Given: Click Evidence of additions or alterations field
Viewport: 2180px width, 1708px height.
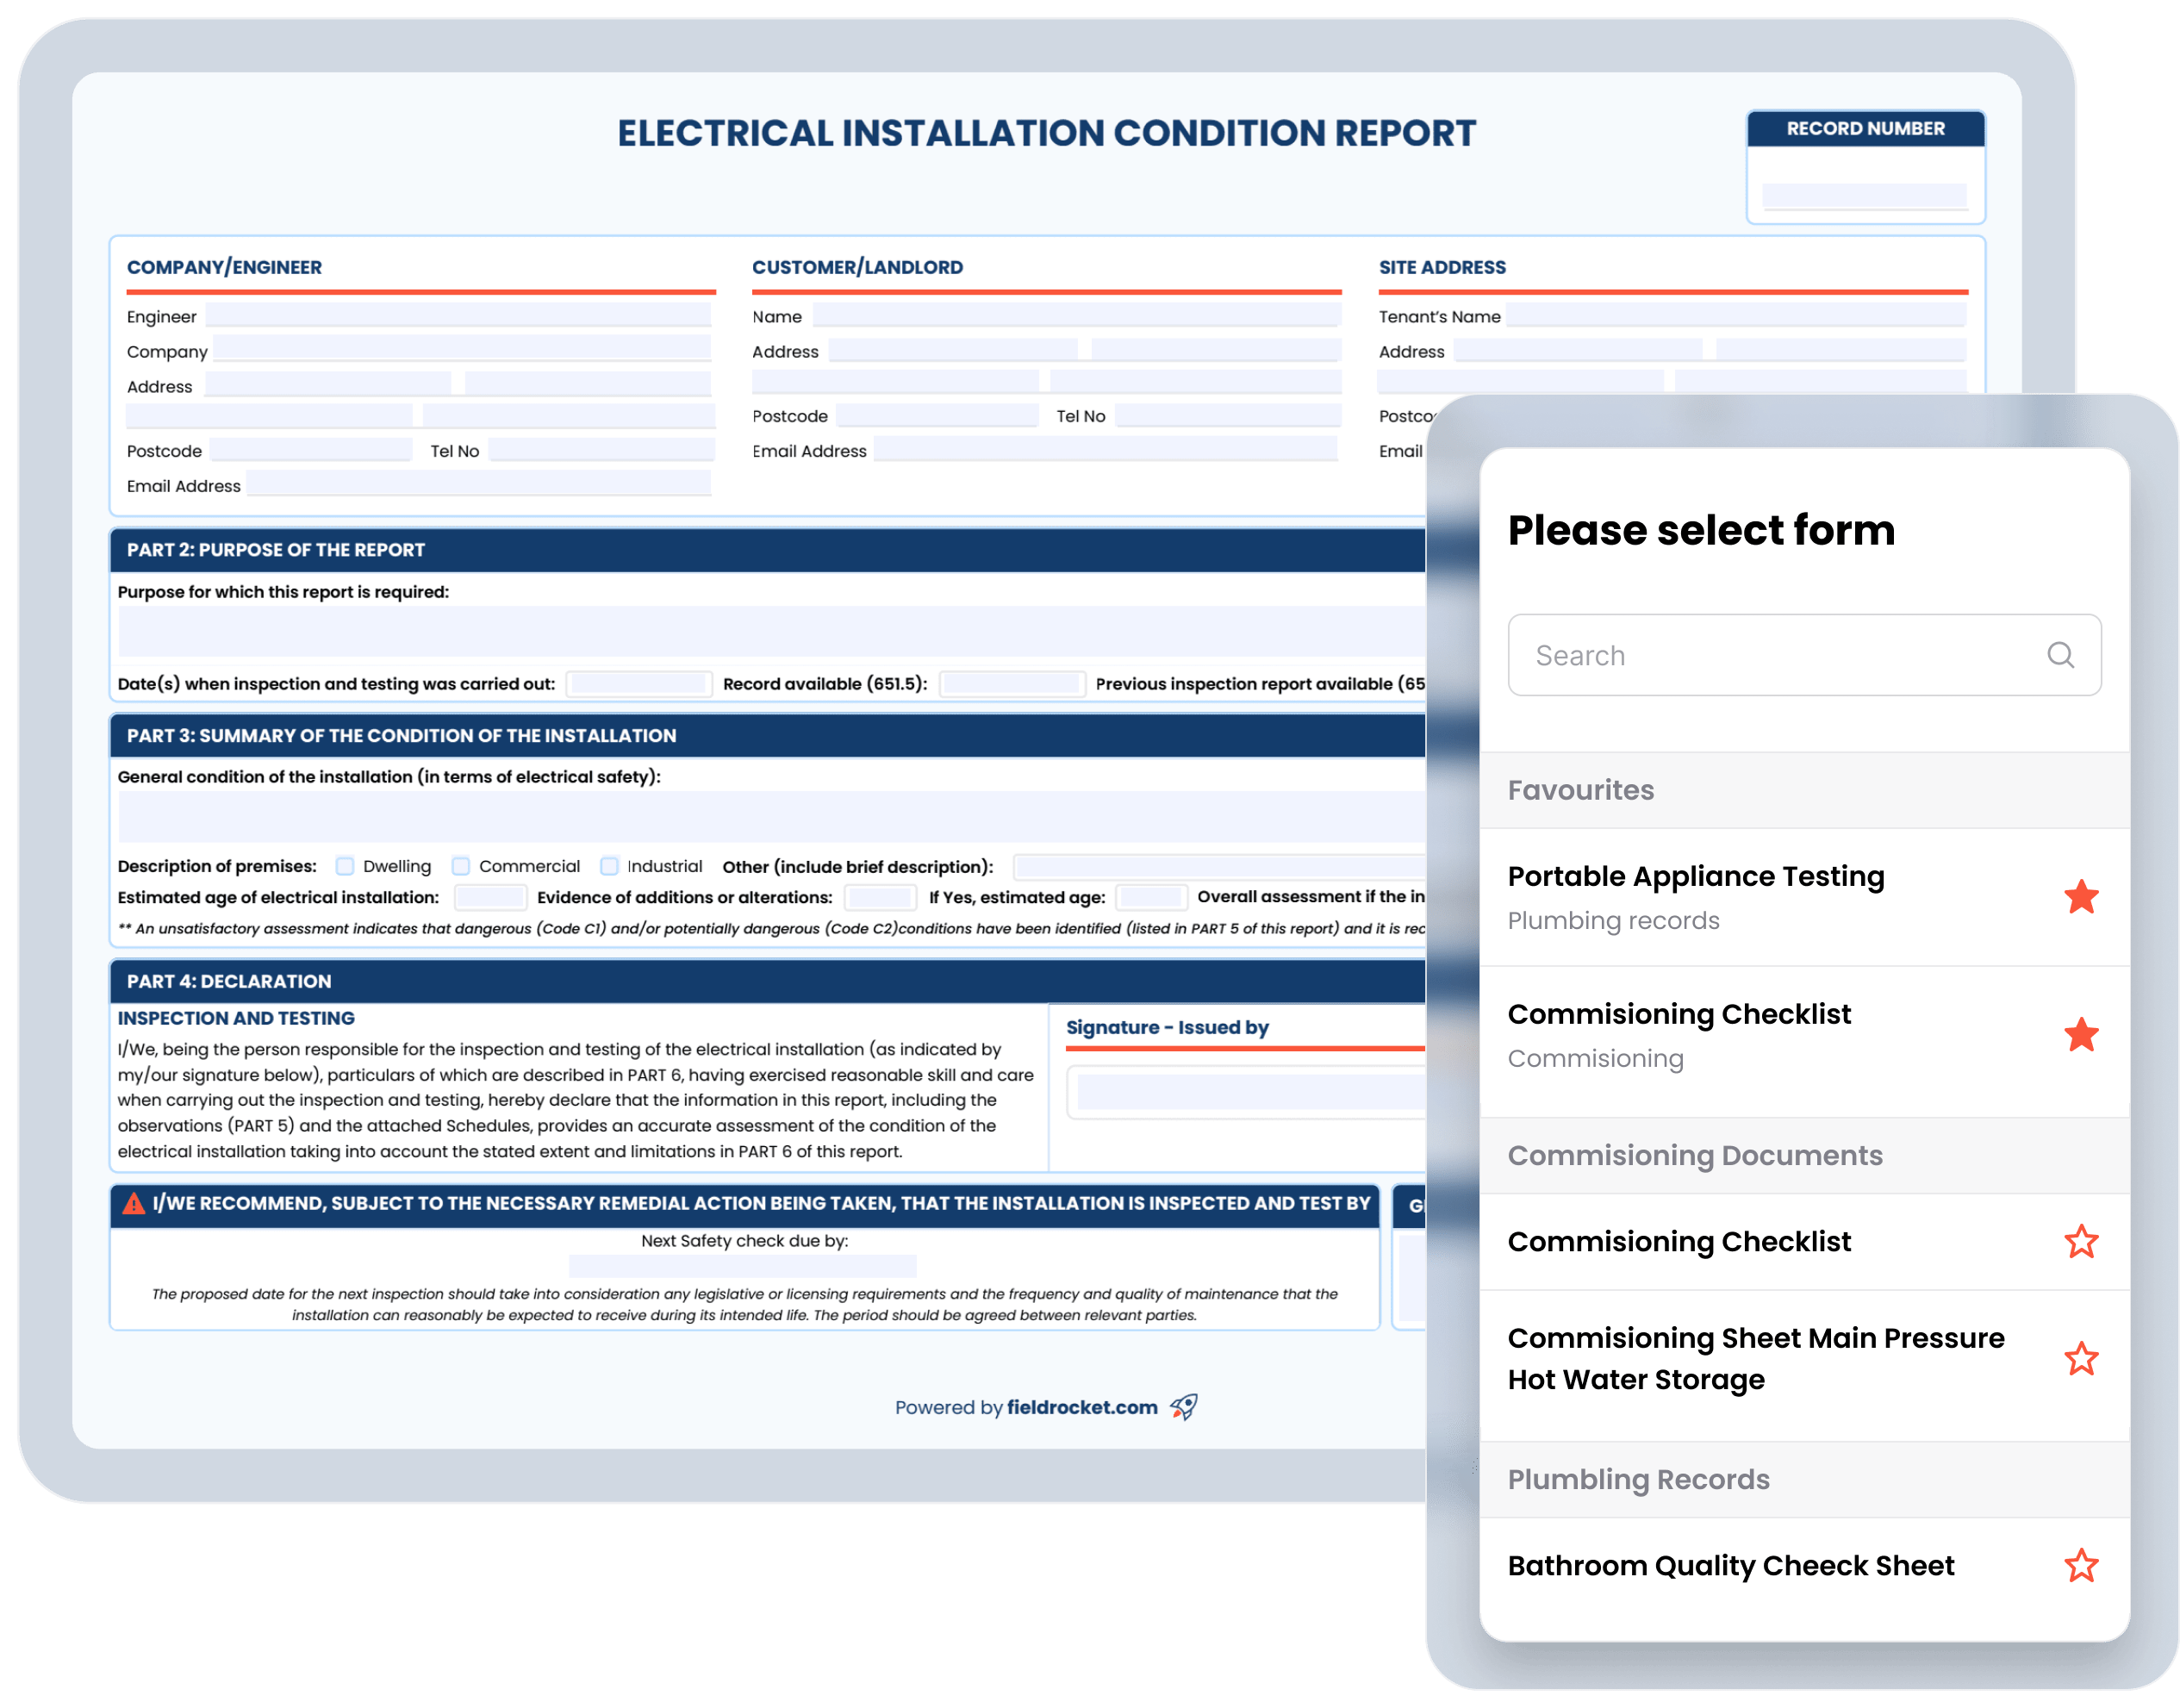Looking at the screenshot, I should point(880,897).
